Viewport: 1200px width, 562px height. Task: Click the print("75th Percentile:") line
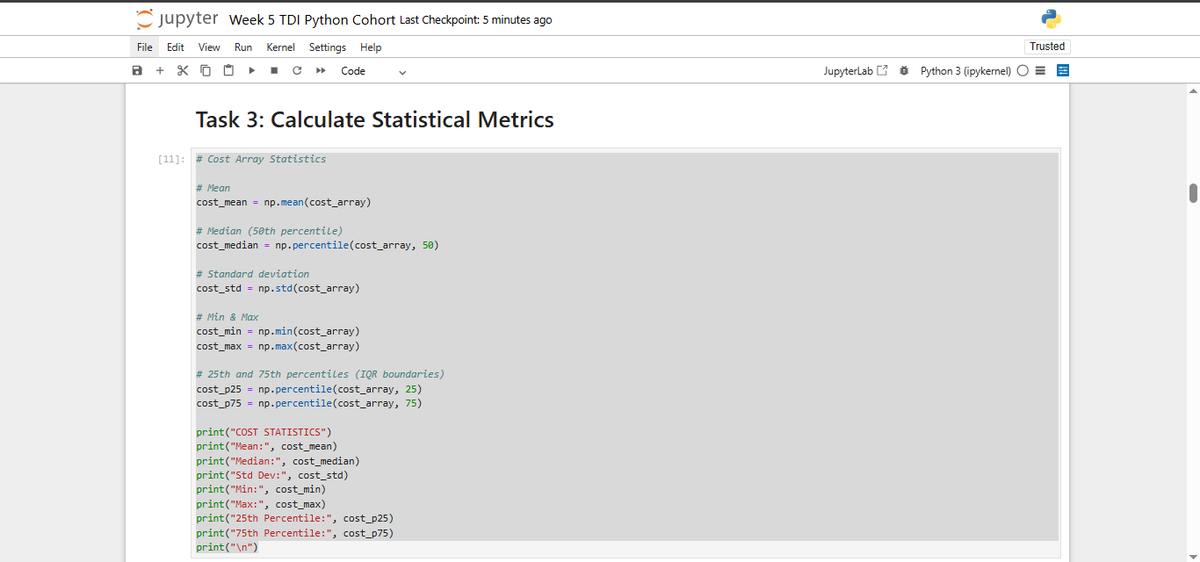[295, 533]
